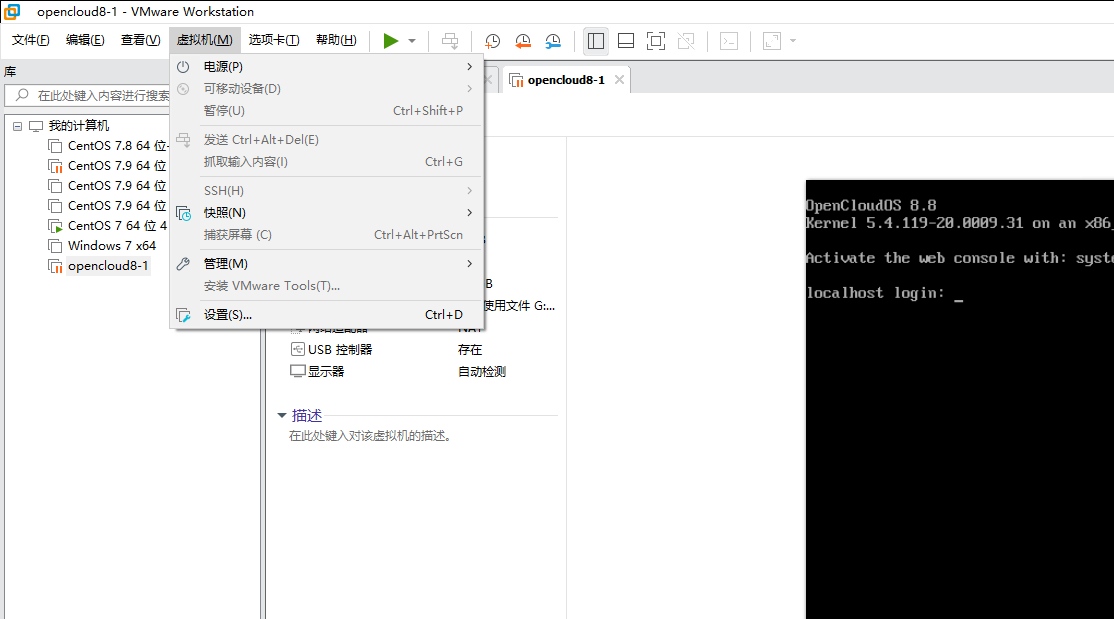Image resolution: width=1114 pixels, height=619 pixels.
Task: Expand the 电源(P) submenu
Action: [327, 66]
